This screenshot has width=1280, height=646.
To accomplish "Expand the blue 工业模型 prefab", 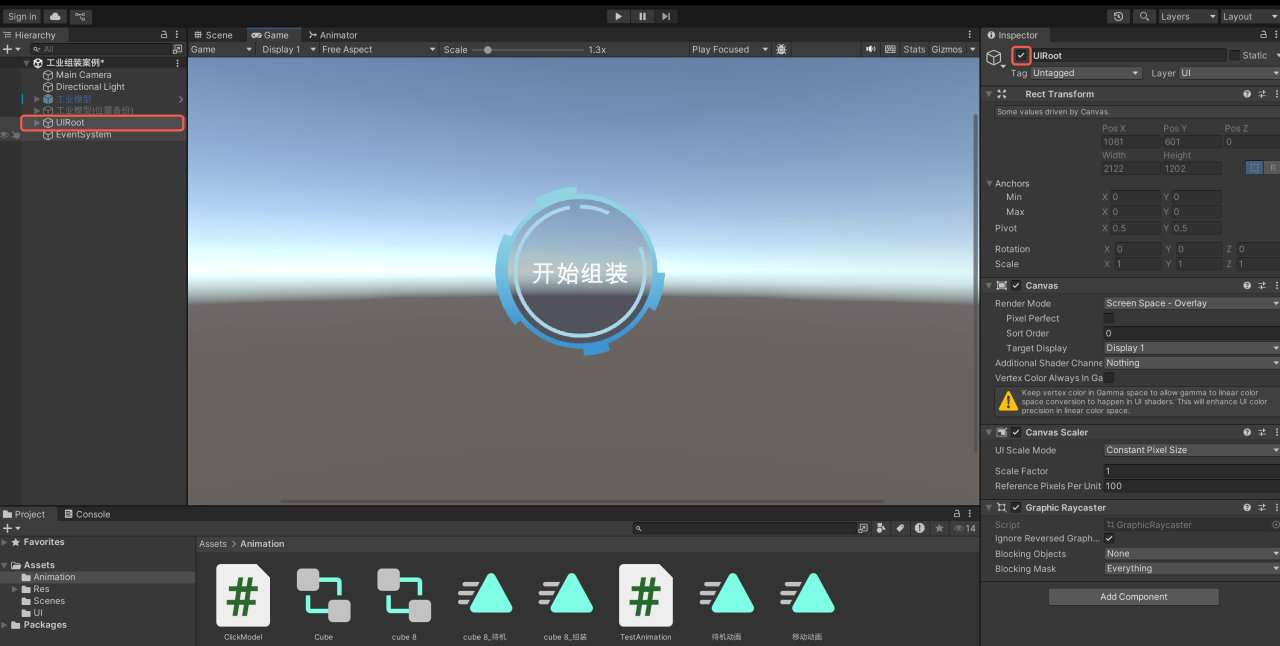I will pyautogui.click(x=37, y=99).
